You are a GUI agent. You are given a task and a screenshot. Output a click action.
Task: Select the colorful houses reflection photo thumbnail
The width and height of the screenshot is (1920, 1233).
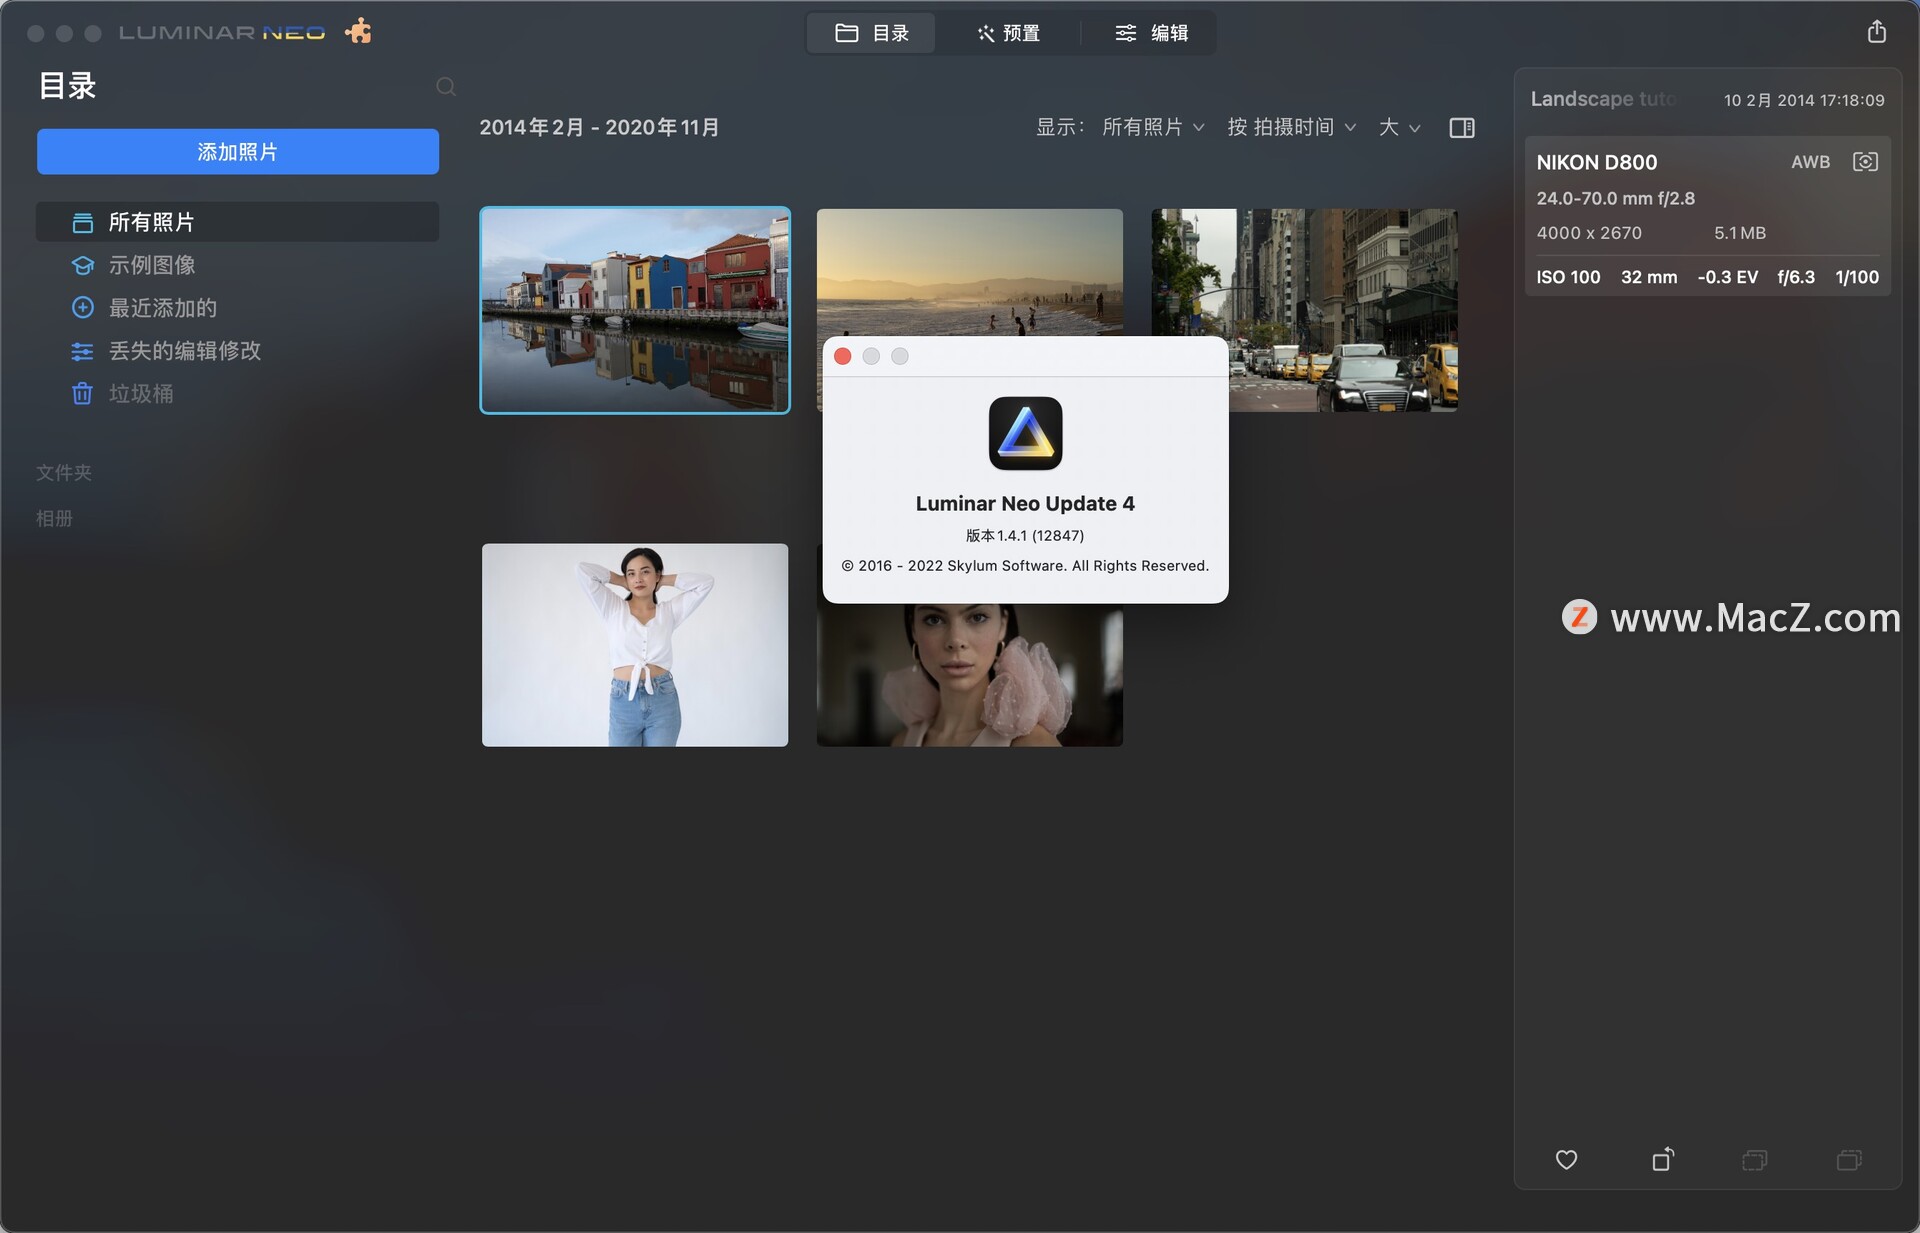tap(634, 310)
